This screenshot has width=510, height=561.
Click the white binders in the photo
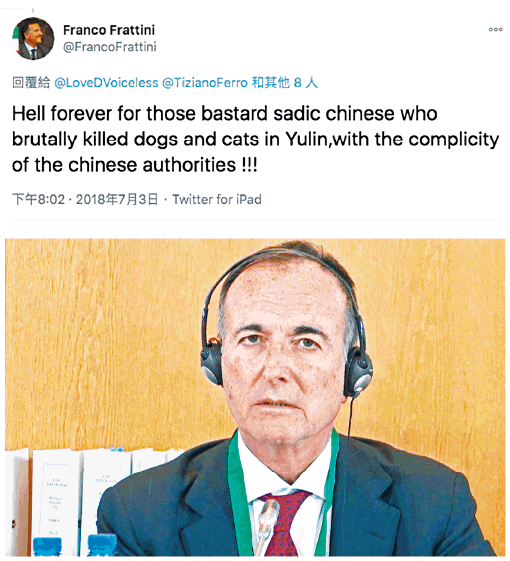coord(89,501)
